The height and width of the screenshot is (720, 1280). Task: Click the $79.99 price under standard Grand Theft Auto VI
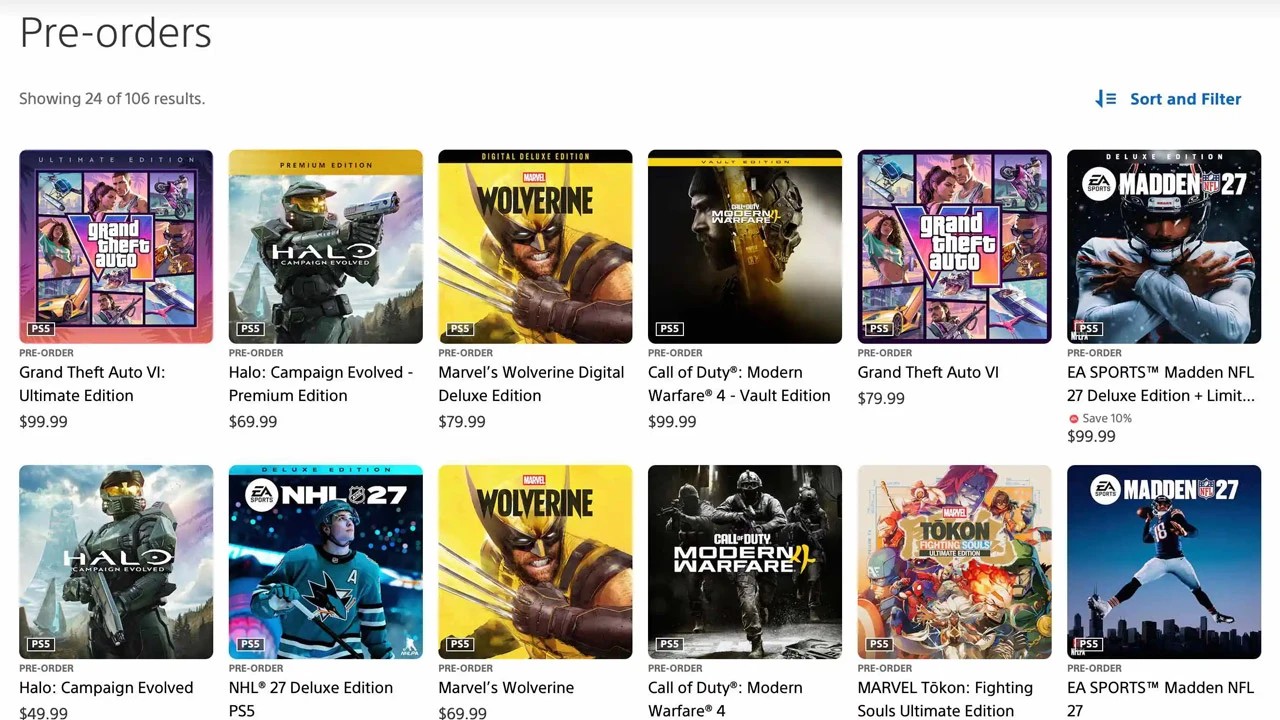pos(881,398)
